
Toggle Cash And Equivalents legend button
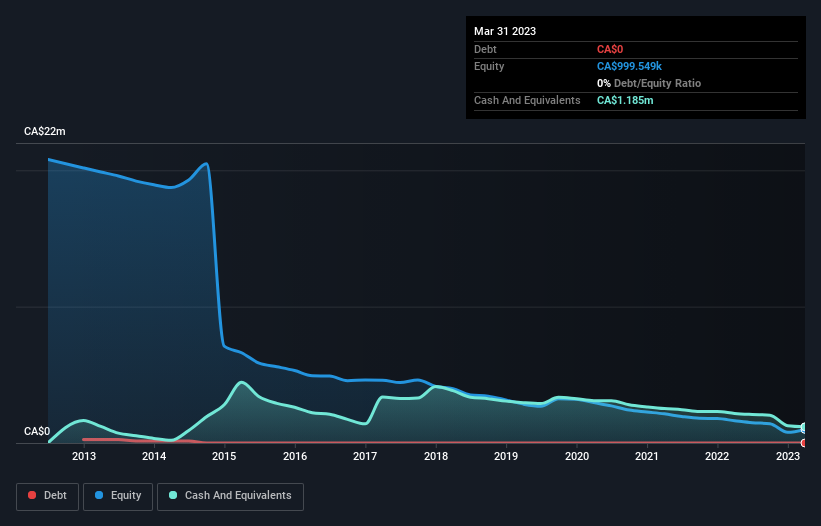[x=230, y=496]
